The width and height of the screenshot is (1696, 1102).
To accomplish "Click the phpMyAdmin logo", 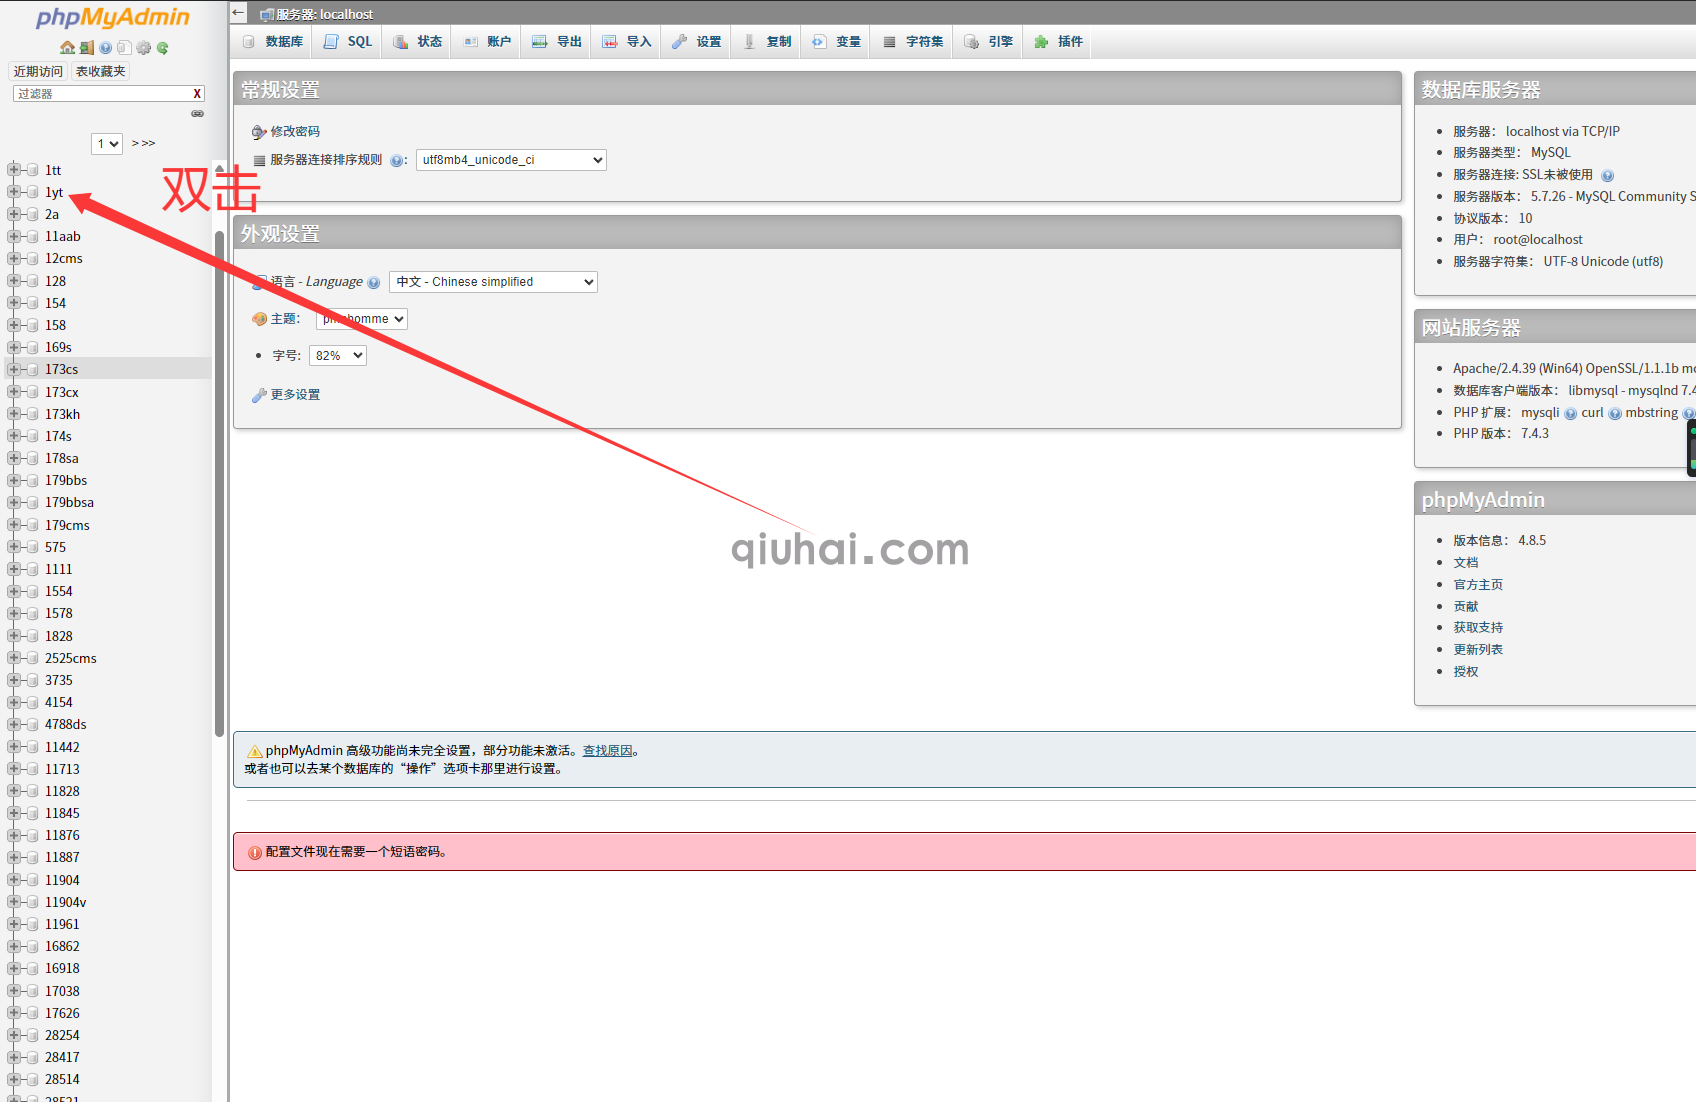I will (113, 17).
